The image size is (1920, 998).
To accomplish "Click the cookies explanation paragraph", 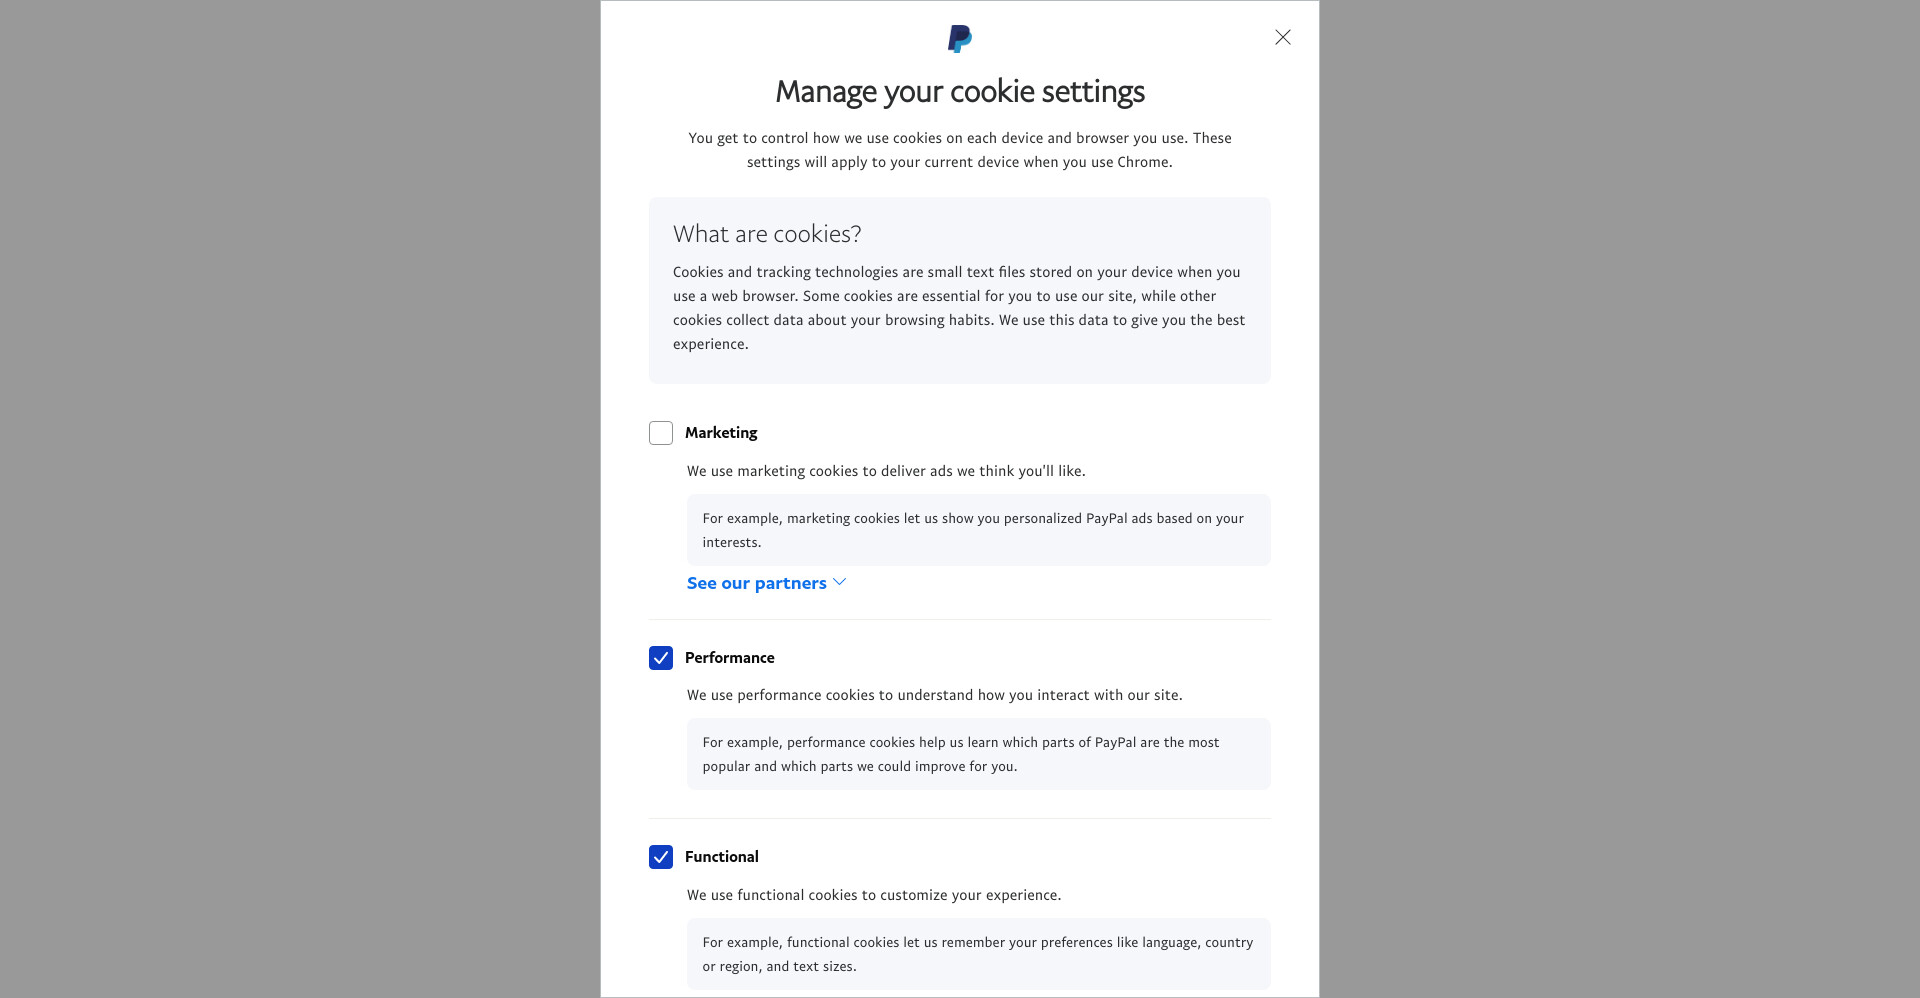I will (959, 308).
